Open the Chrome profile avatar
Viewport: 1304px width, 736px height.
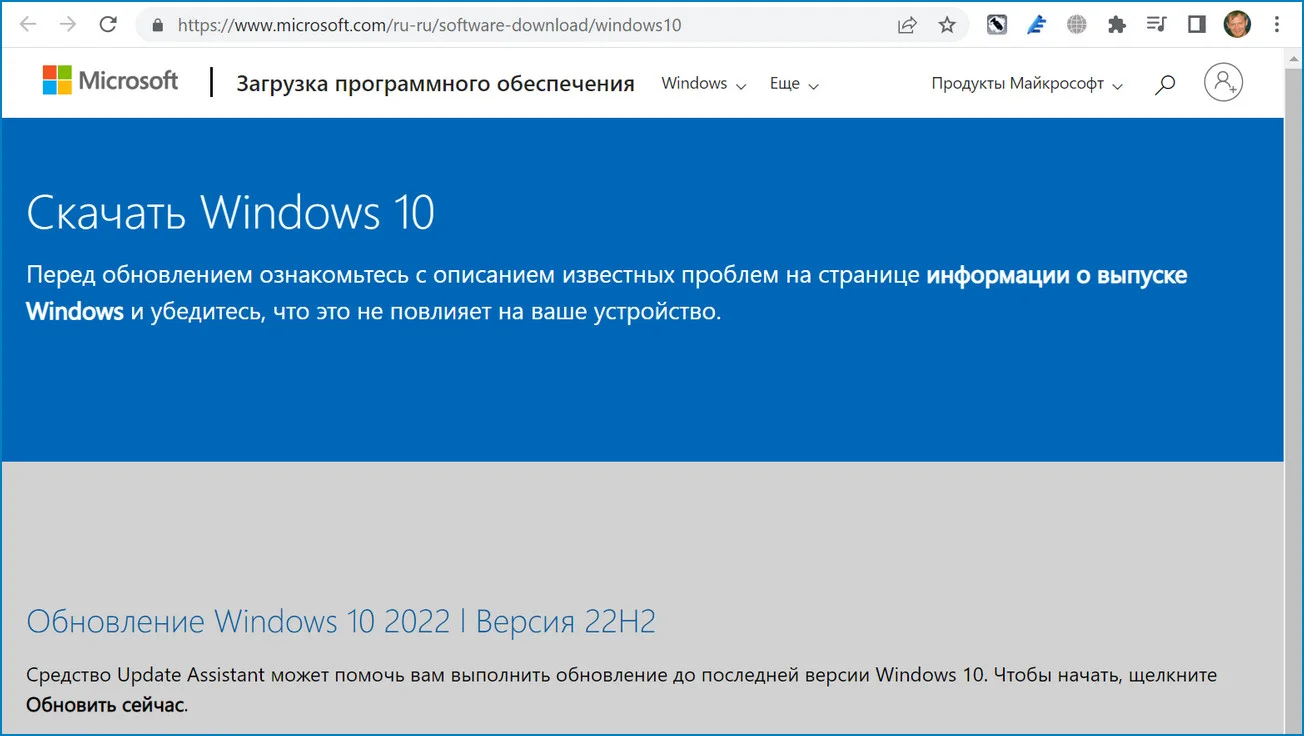(x=1237, y=25)
